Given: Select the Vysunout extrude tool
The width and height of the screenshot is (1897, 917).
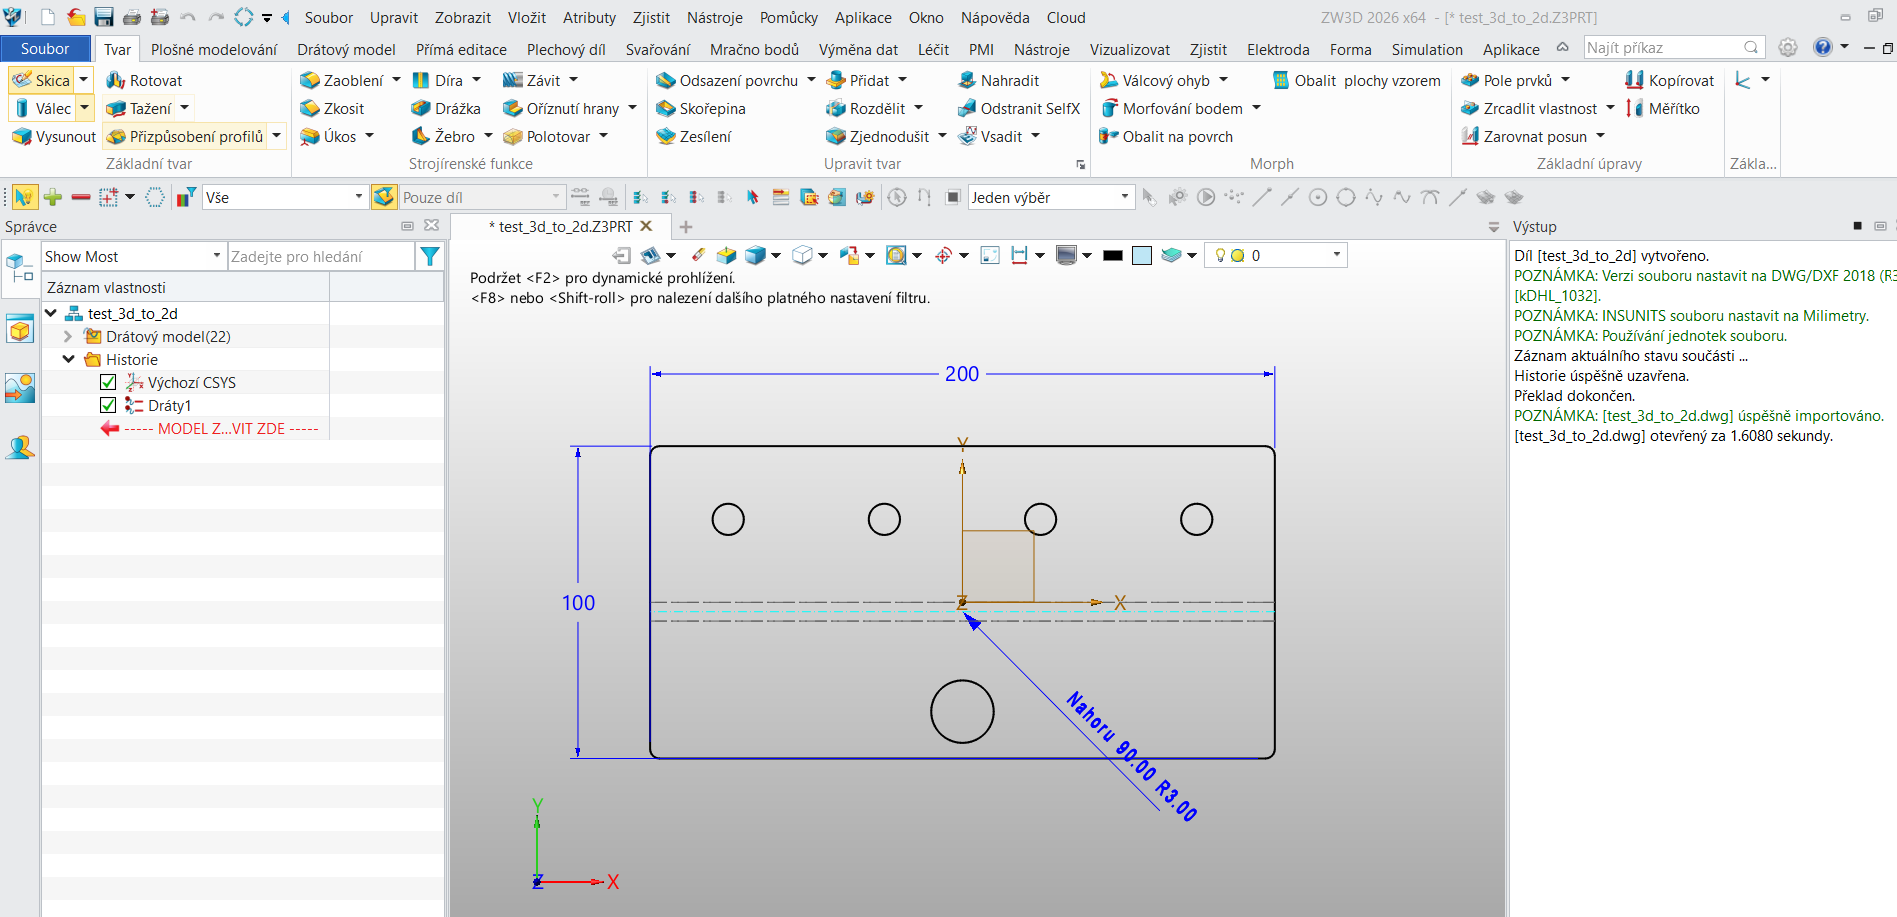Looking at the screenshot, I should (x=54, y=136).
